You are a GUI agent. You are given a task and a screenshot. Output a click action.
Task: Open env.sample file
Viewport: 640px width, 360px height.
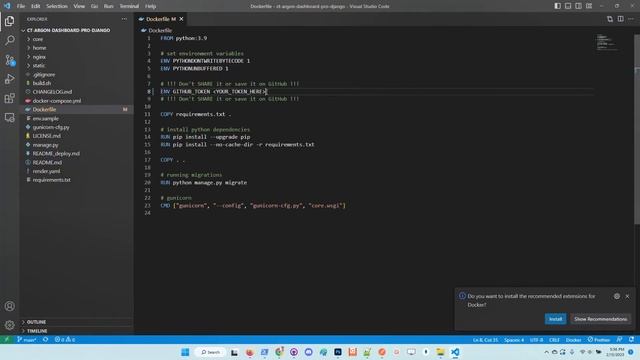76,118
